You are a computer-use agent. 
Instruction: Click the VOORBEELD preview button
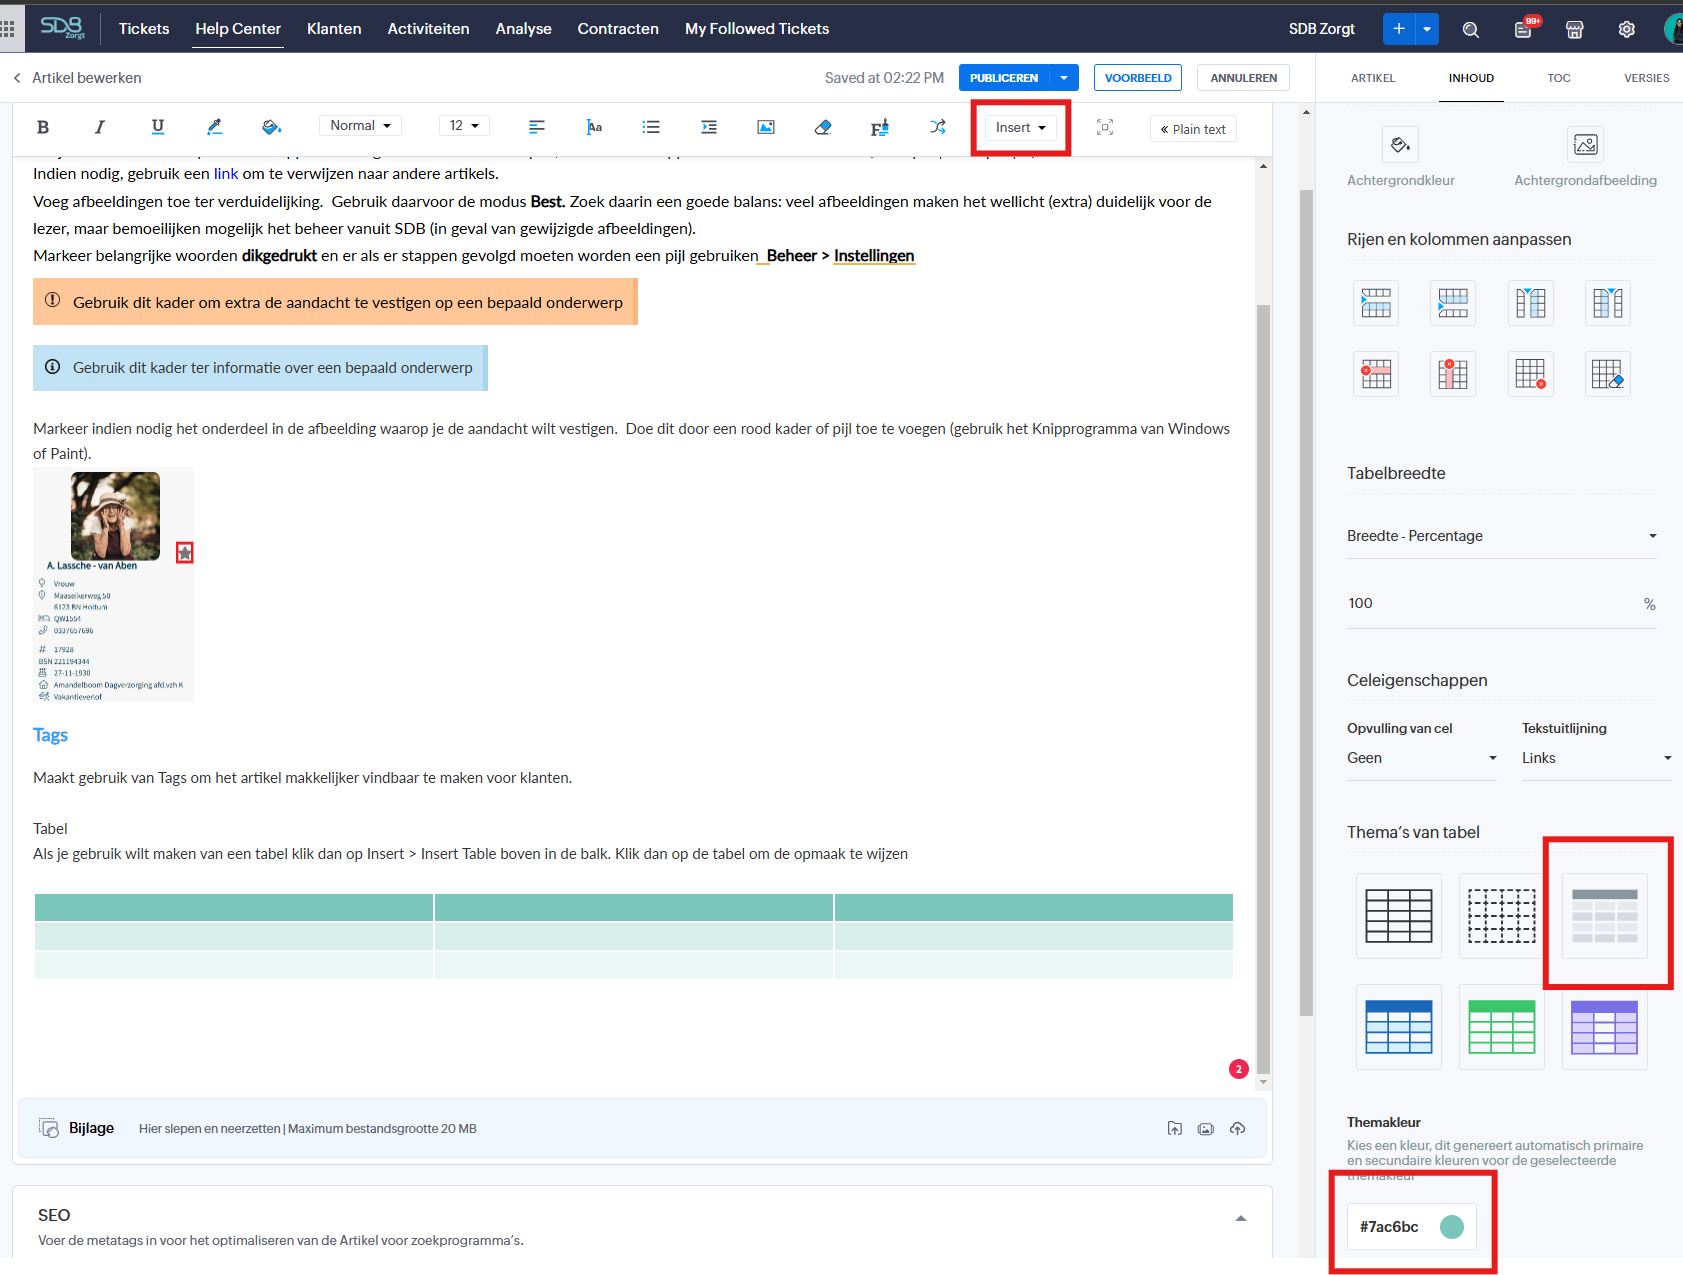[1138, 78]
